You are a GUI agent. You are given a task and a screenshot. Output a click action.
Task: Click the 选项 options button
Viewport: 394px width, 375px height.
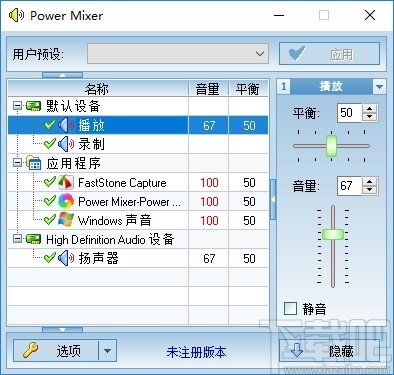point(56,351)
